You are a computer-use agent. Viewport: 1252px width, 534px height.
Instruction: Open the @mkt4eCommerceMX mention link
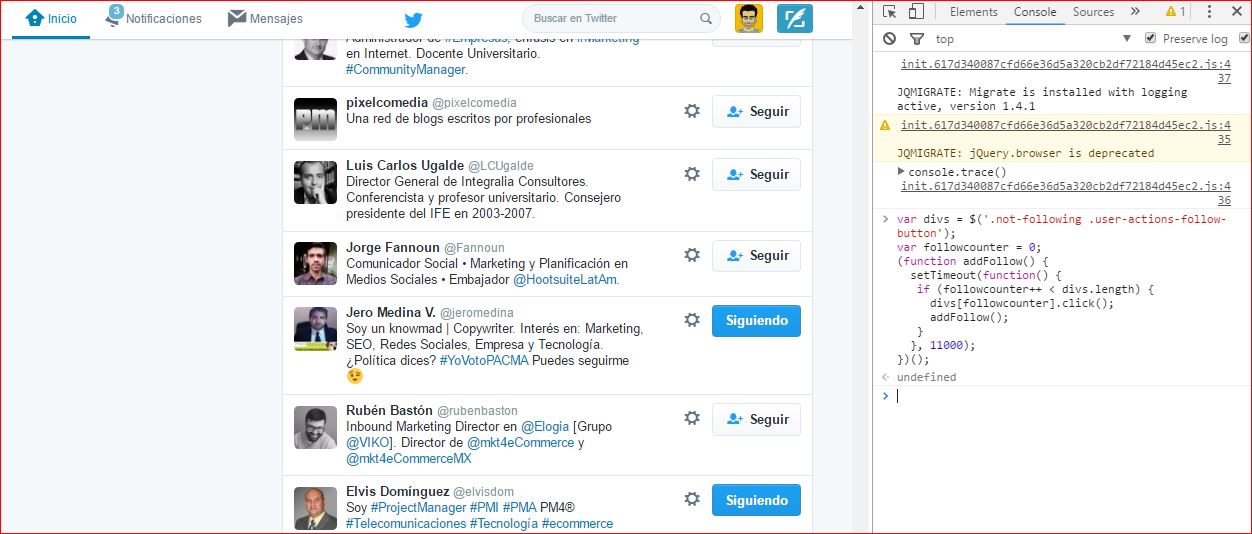[408, 459]
